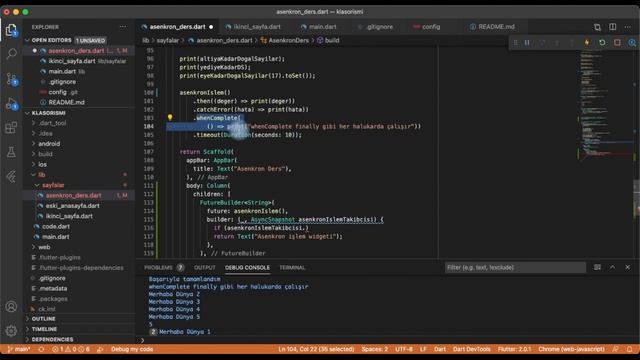Image resolution: width=640 pixels, height=360 pixels.
Task: Click into the debug console filter field
Action: 516,267
